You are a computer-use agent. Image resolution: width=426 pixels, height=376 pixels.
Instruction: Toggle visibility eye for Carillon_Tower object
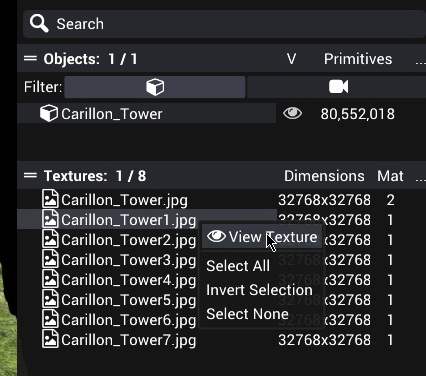tap(292, 113)
